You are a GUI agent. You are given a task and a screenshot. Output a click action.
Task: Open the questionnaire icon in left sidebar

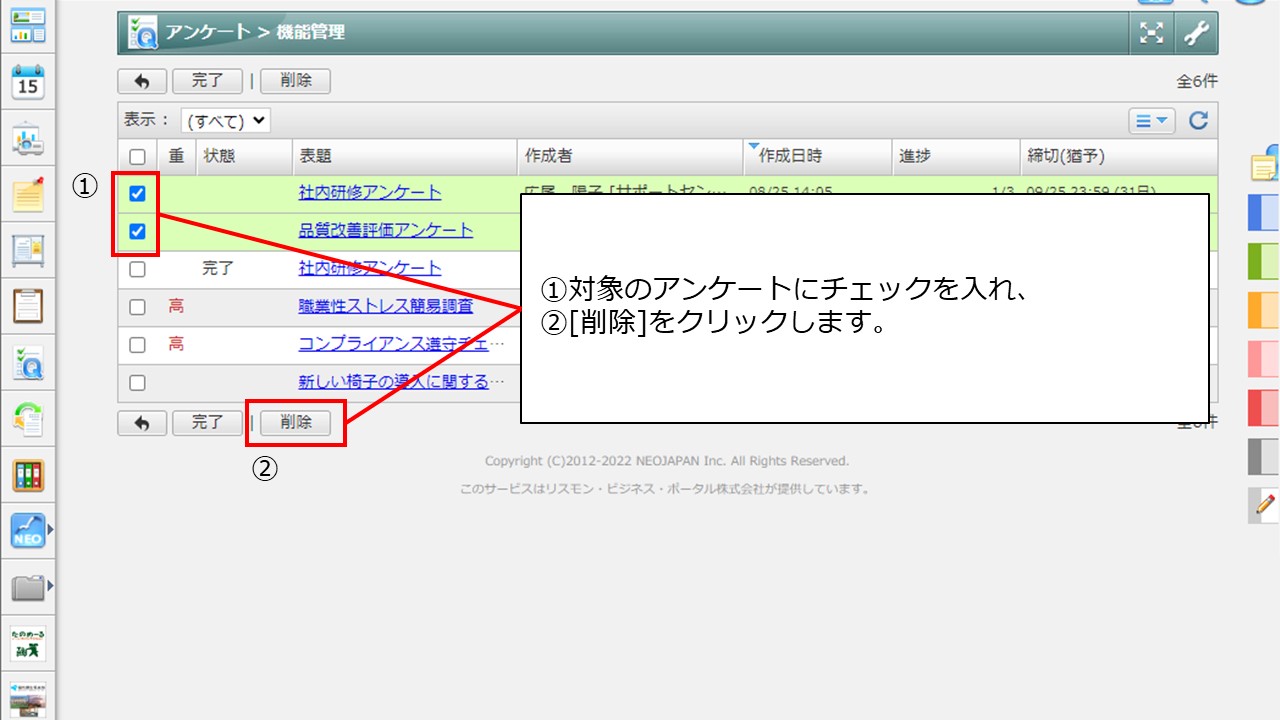pos(28,364)
